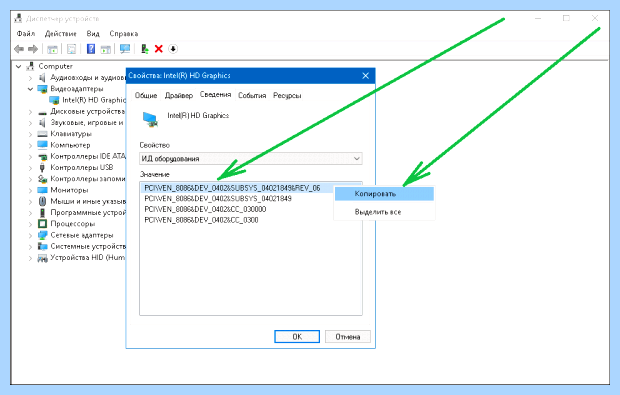Click the Процессоры processor icon in tree
This screenshot has height=395, width=620.
point(42,224)
